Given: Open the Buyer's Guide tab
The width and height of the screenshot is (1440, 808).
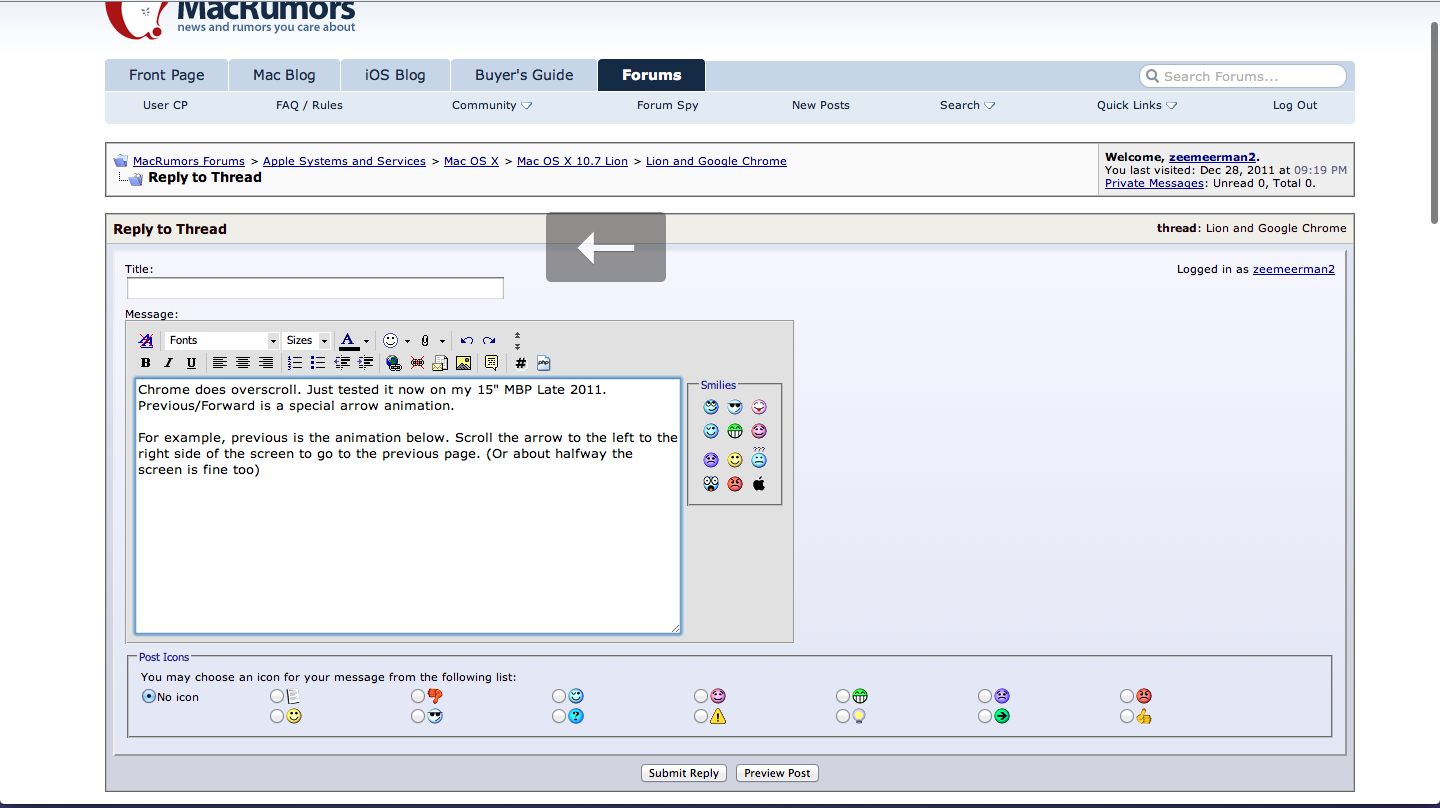Looking at the screenshot, I should (x=524, y=75).
